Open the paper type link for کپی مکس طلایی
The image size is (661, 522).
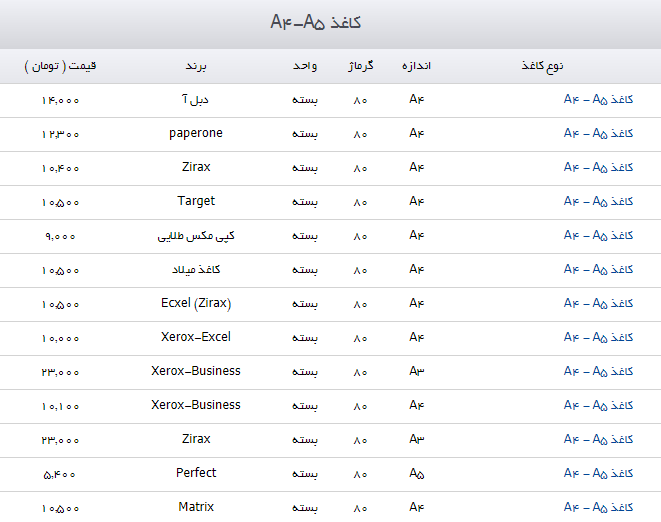coord(598,236)
